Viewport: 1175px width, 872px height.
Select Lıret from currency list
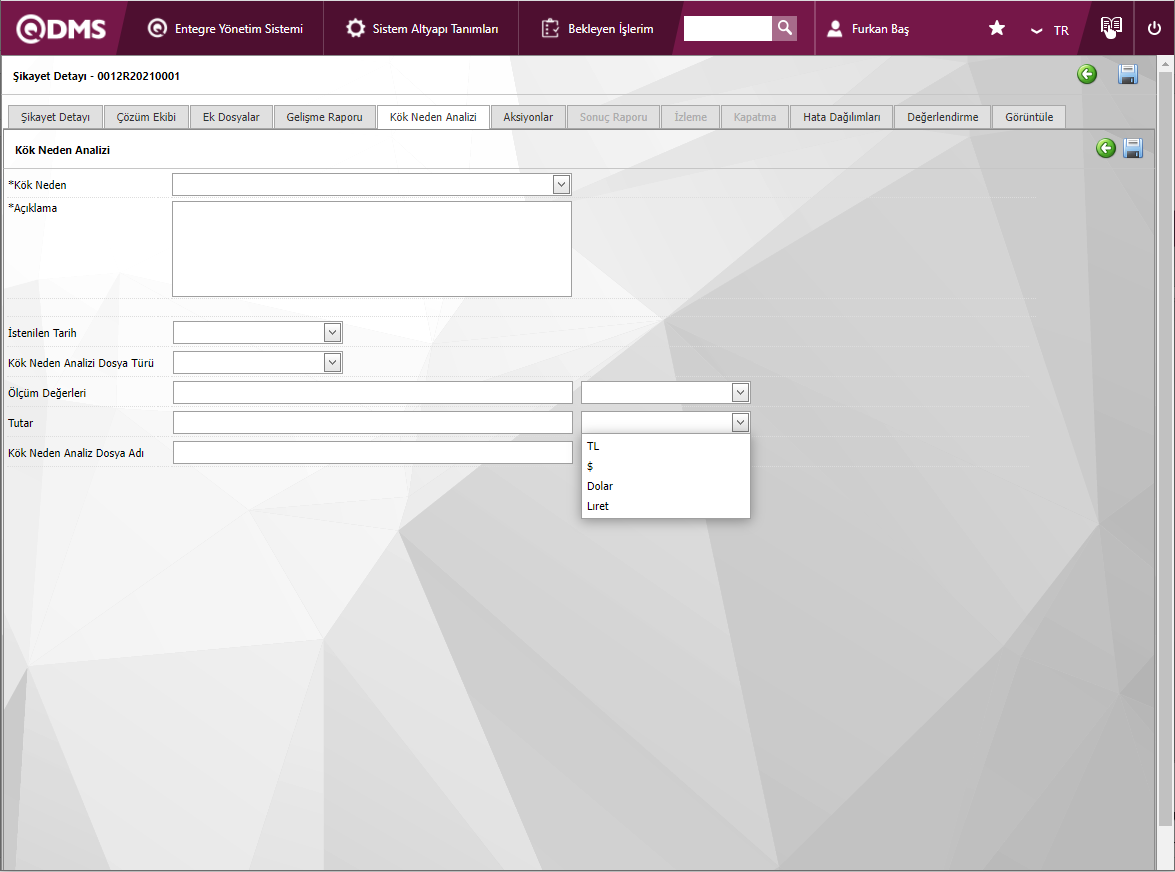coord(665,506)
